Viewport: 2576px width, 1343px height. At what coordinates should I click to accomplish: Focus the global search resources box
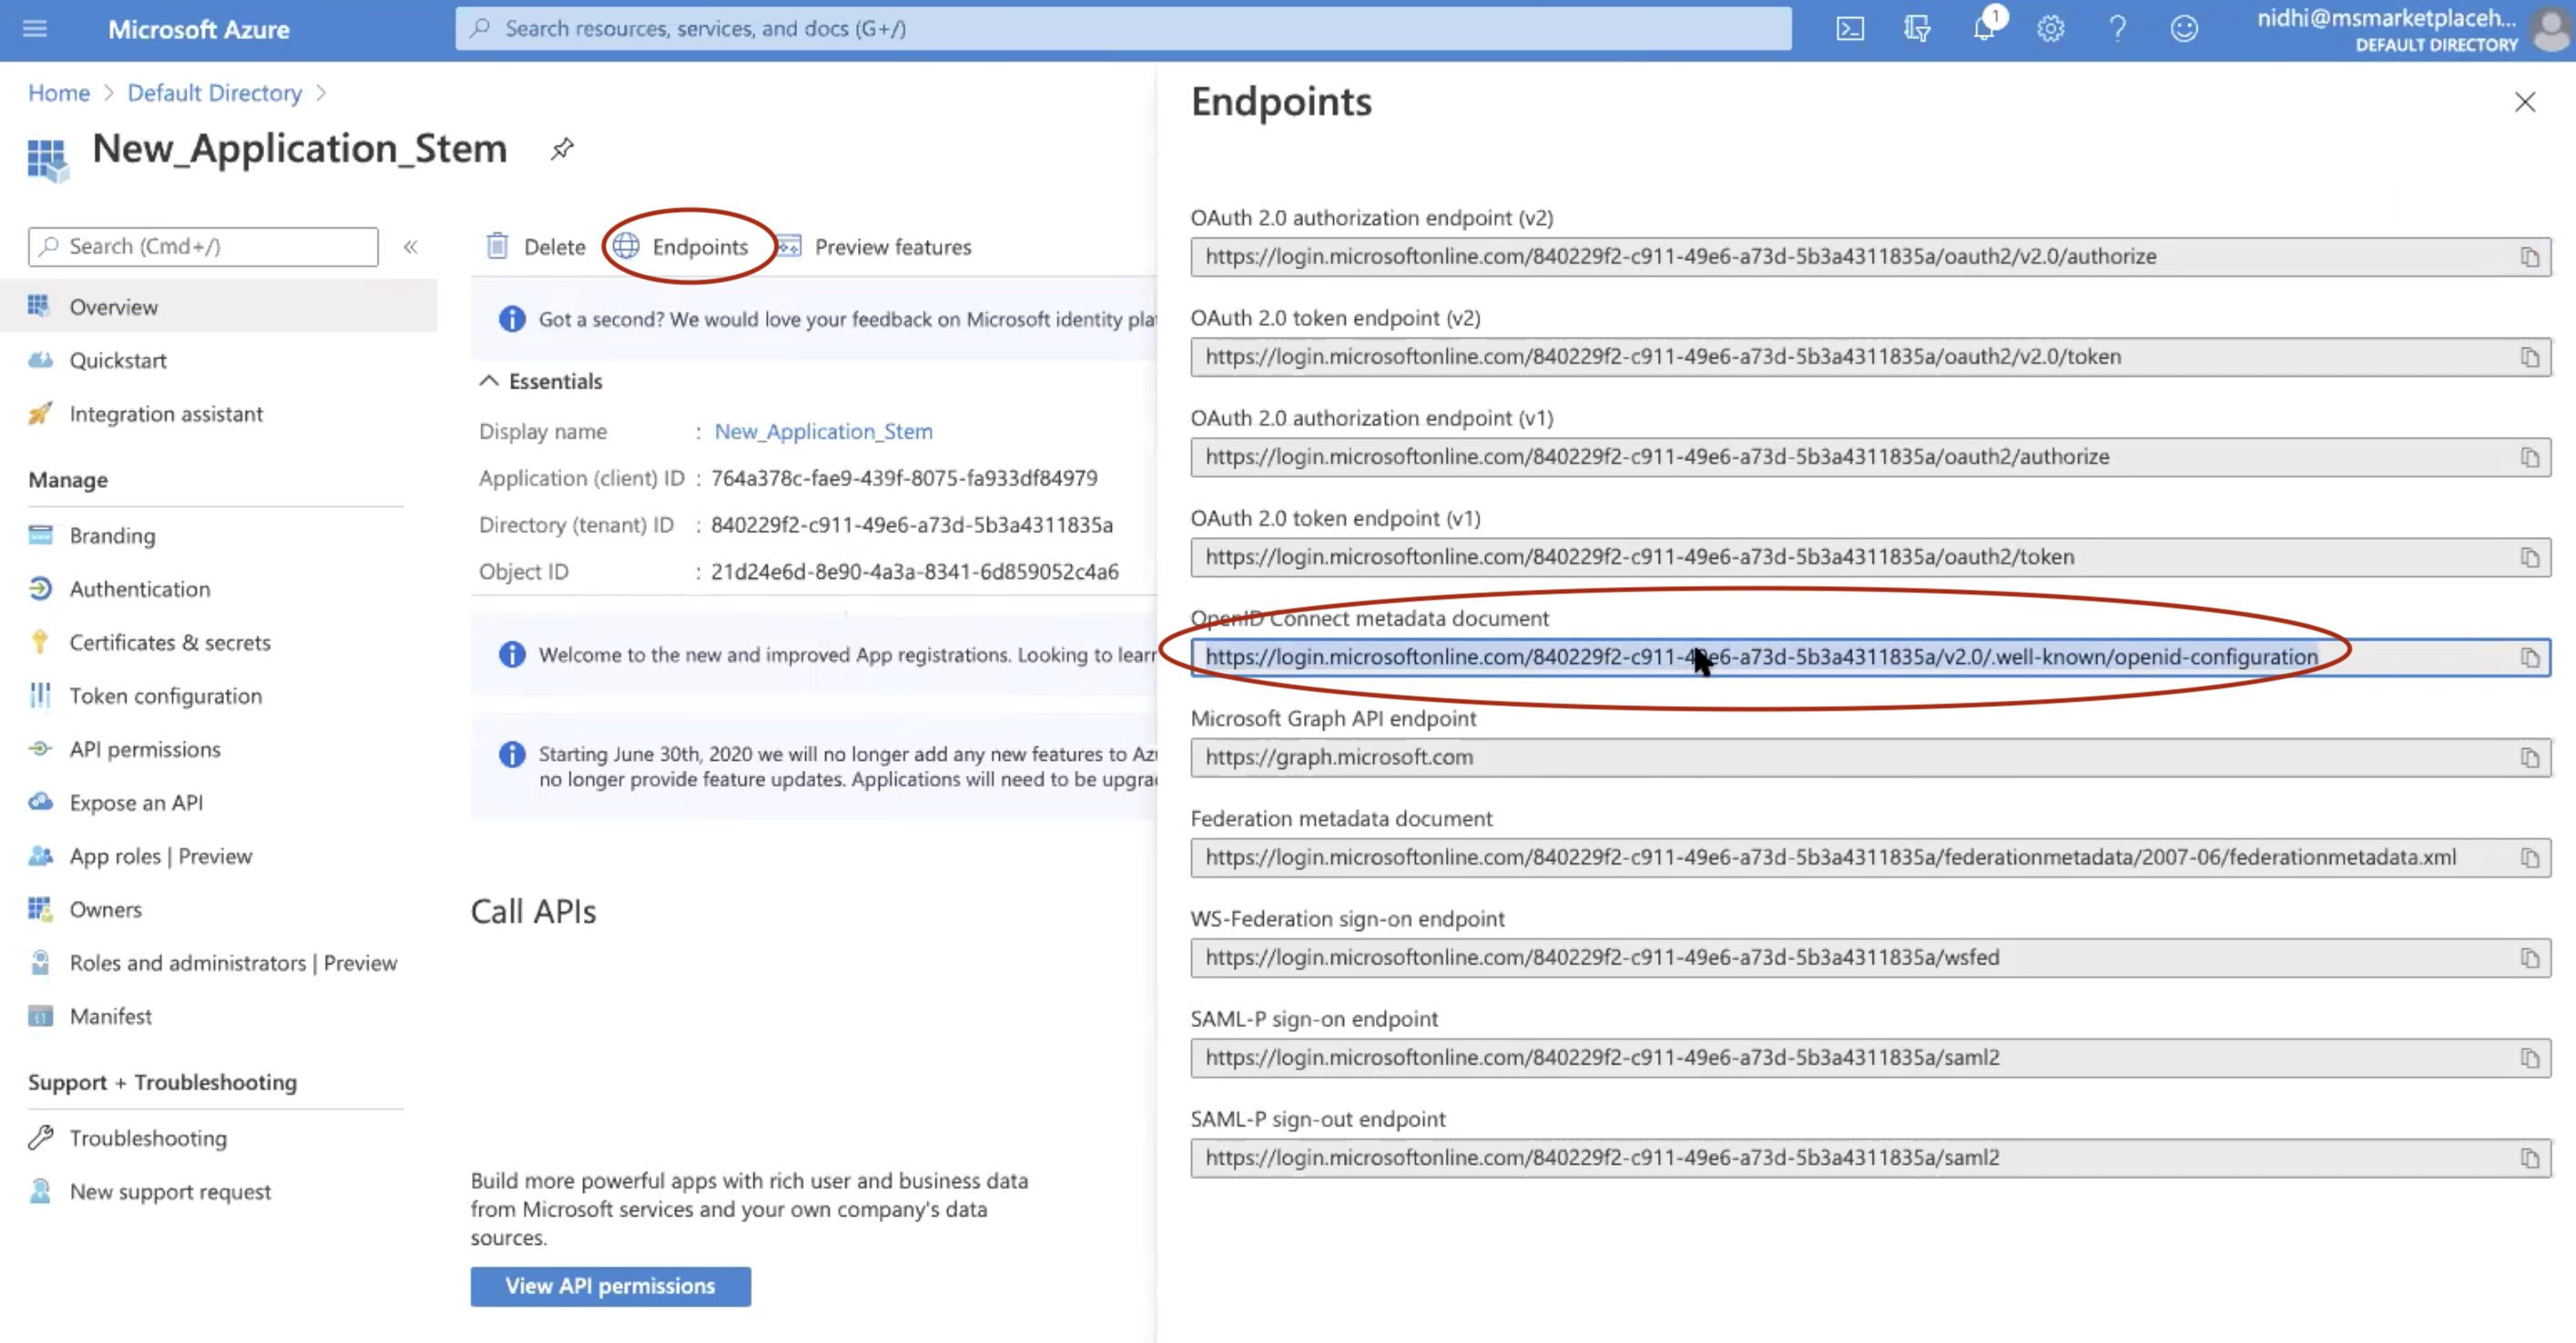(x=1123, y=28)
